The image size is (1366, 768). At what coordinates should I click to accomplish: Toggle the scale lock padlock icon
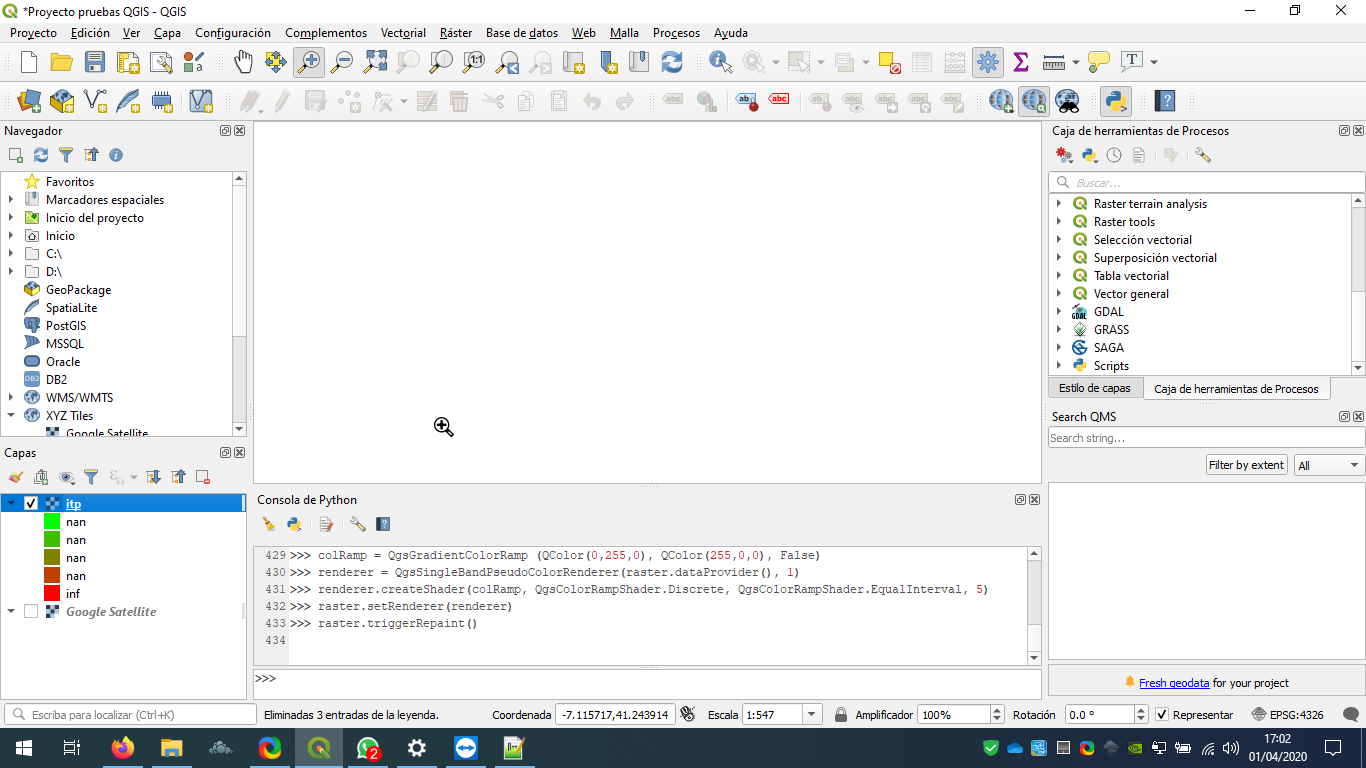click(x=841, y=715)
